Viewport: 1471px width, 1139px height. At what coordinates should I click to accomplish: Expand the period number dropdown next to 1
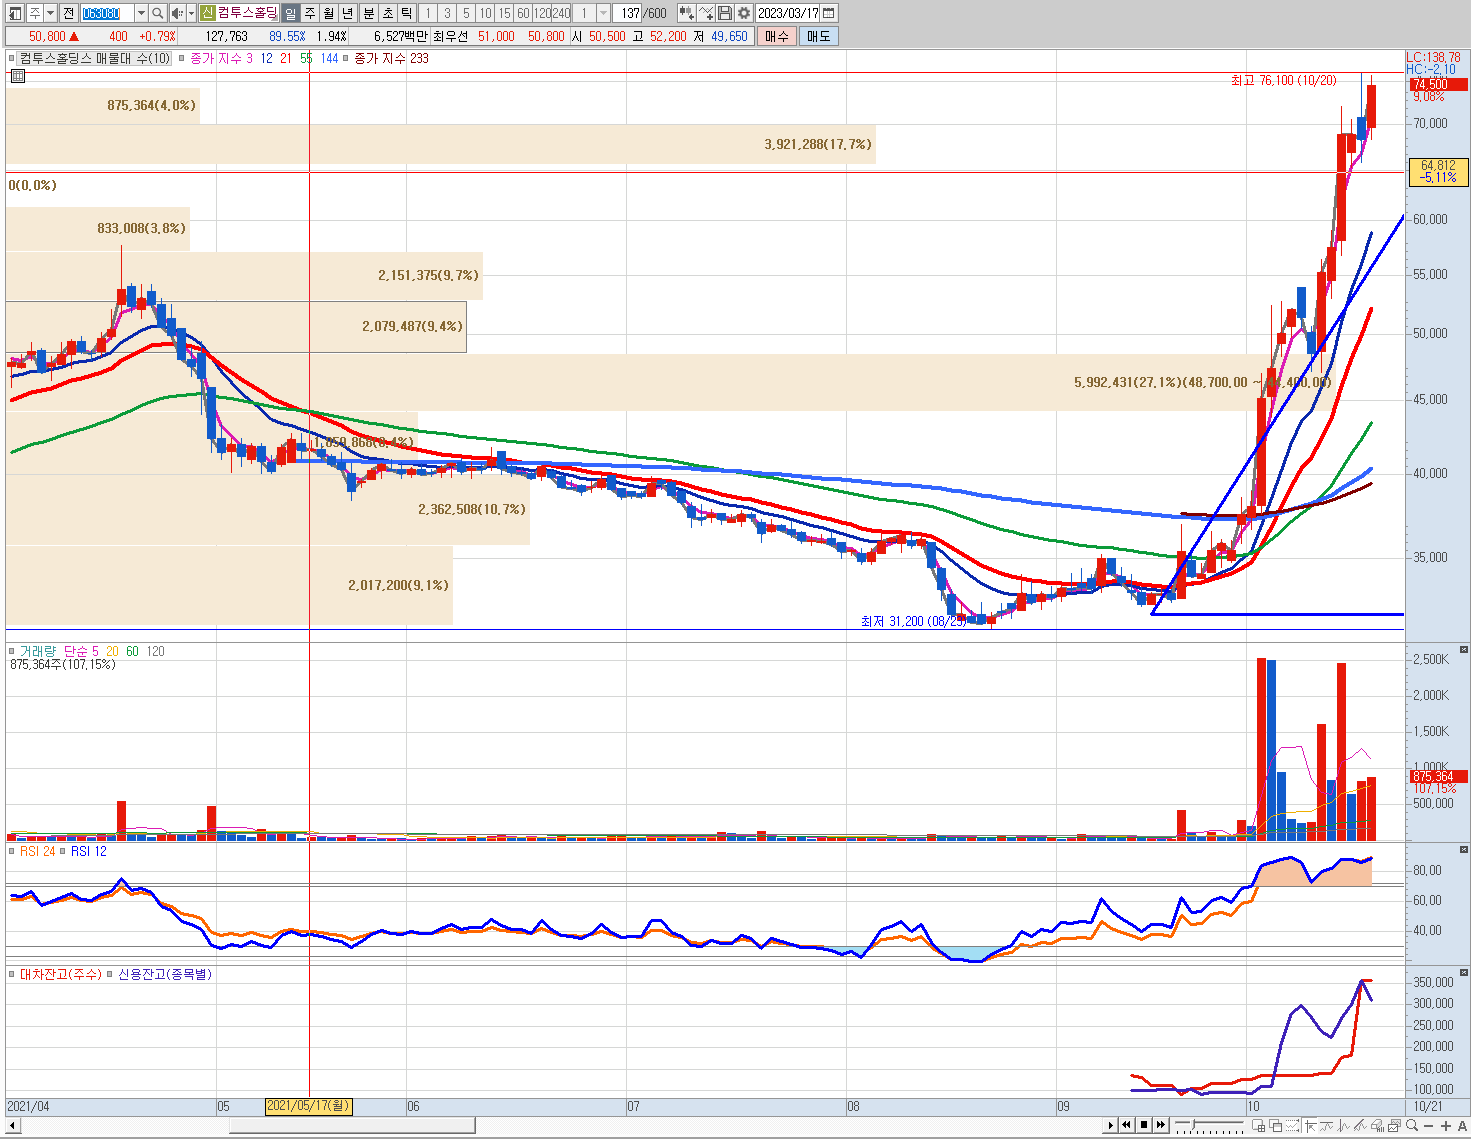(x=603, y=13)
